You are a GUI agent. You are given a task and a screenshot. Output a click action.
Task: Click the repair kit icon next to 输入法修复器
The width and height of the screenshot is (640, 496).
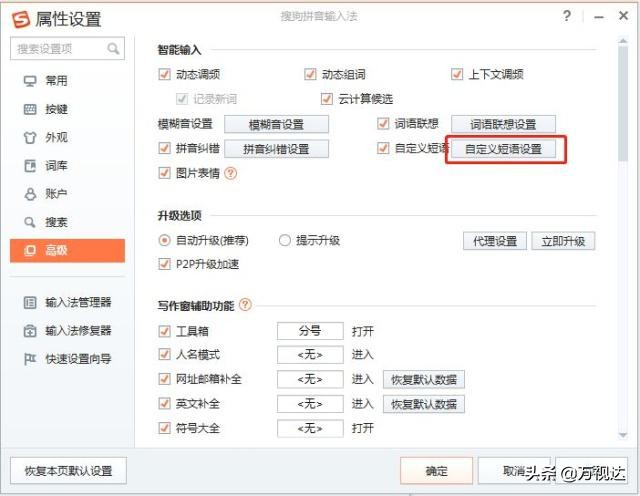point(30,331)
